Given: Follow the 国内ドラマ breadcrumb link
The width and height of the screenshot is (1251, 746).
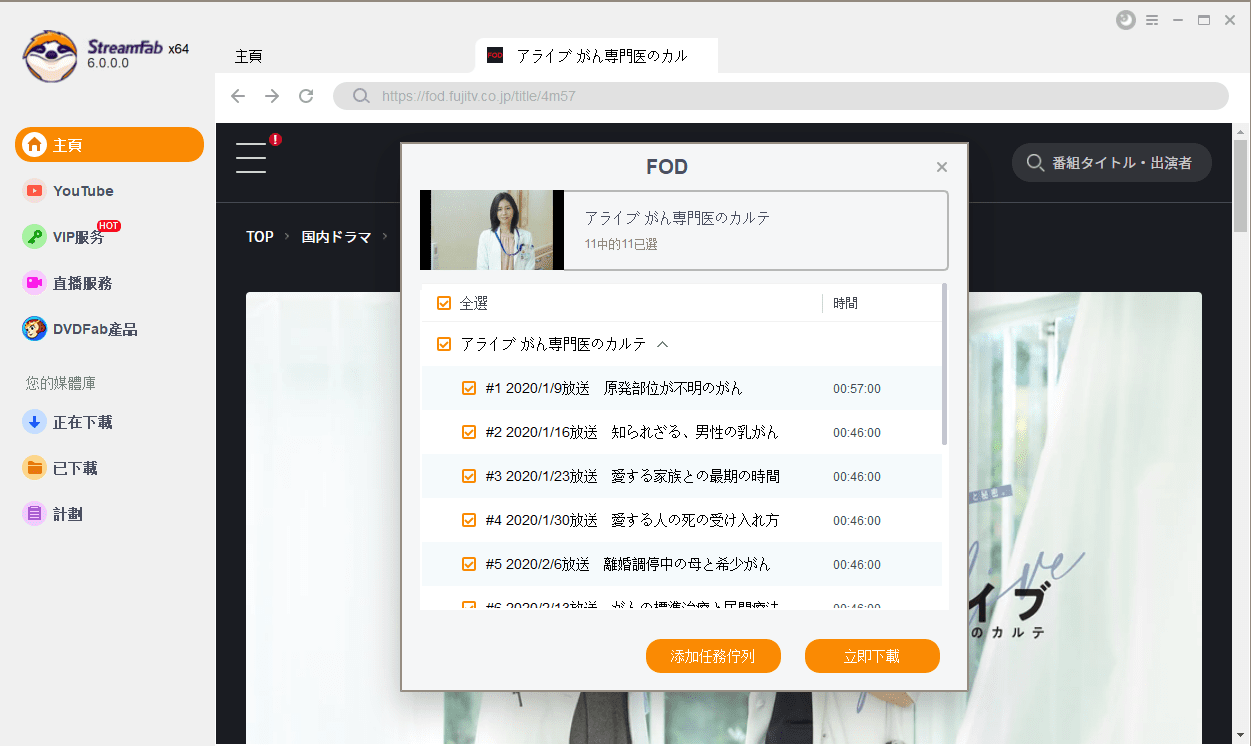Looking at the screenshot, I should click(336, 237).
